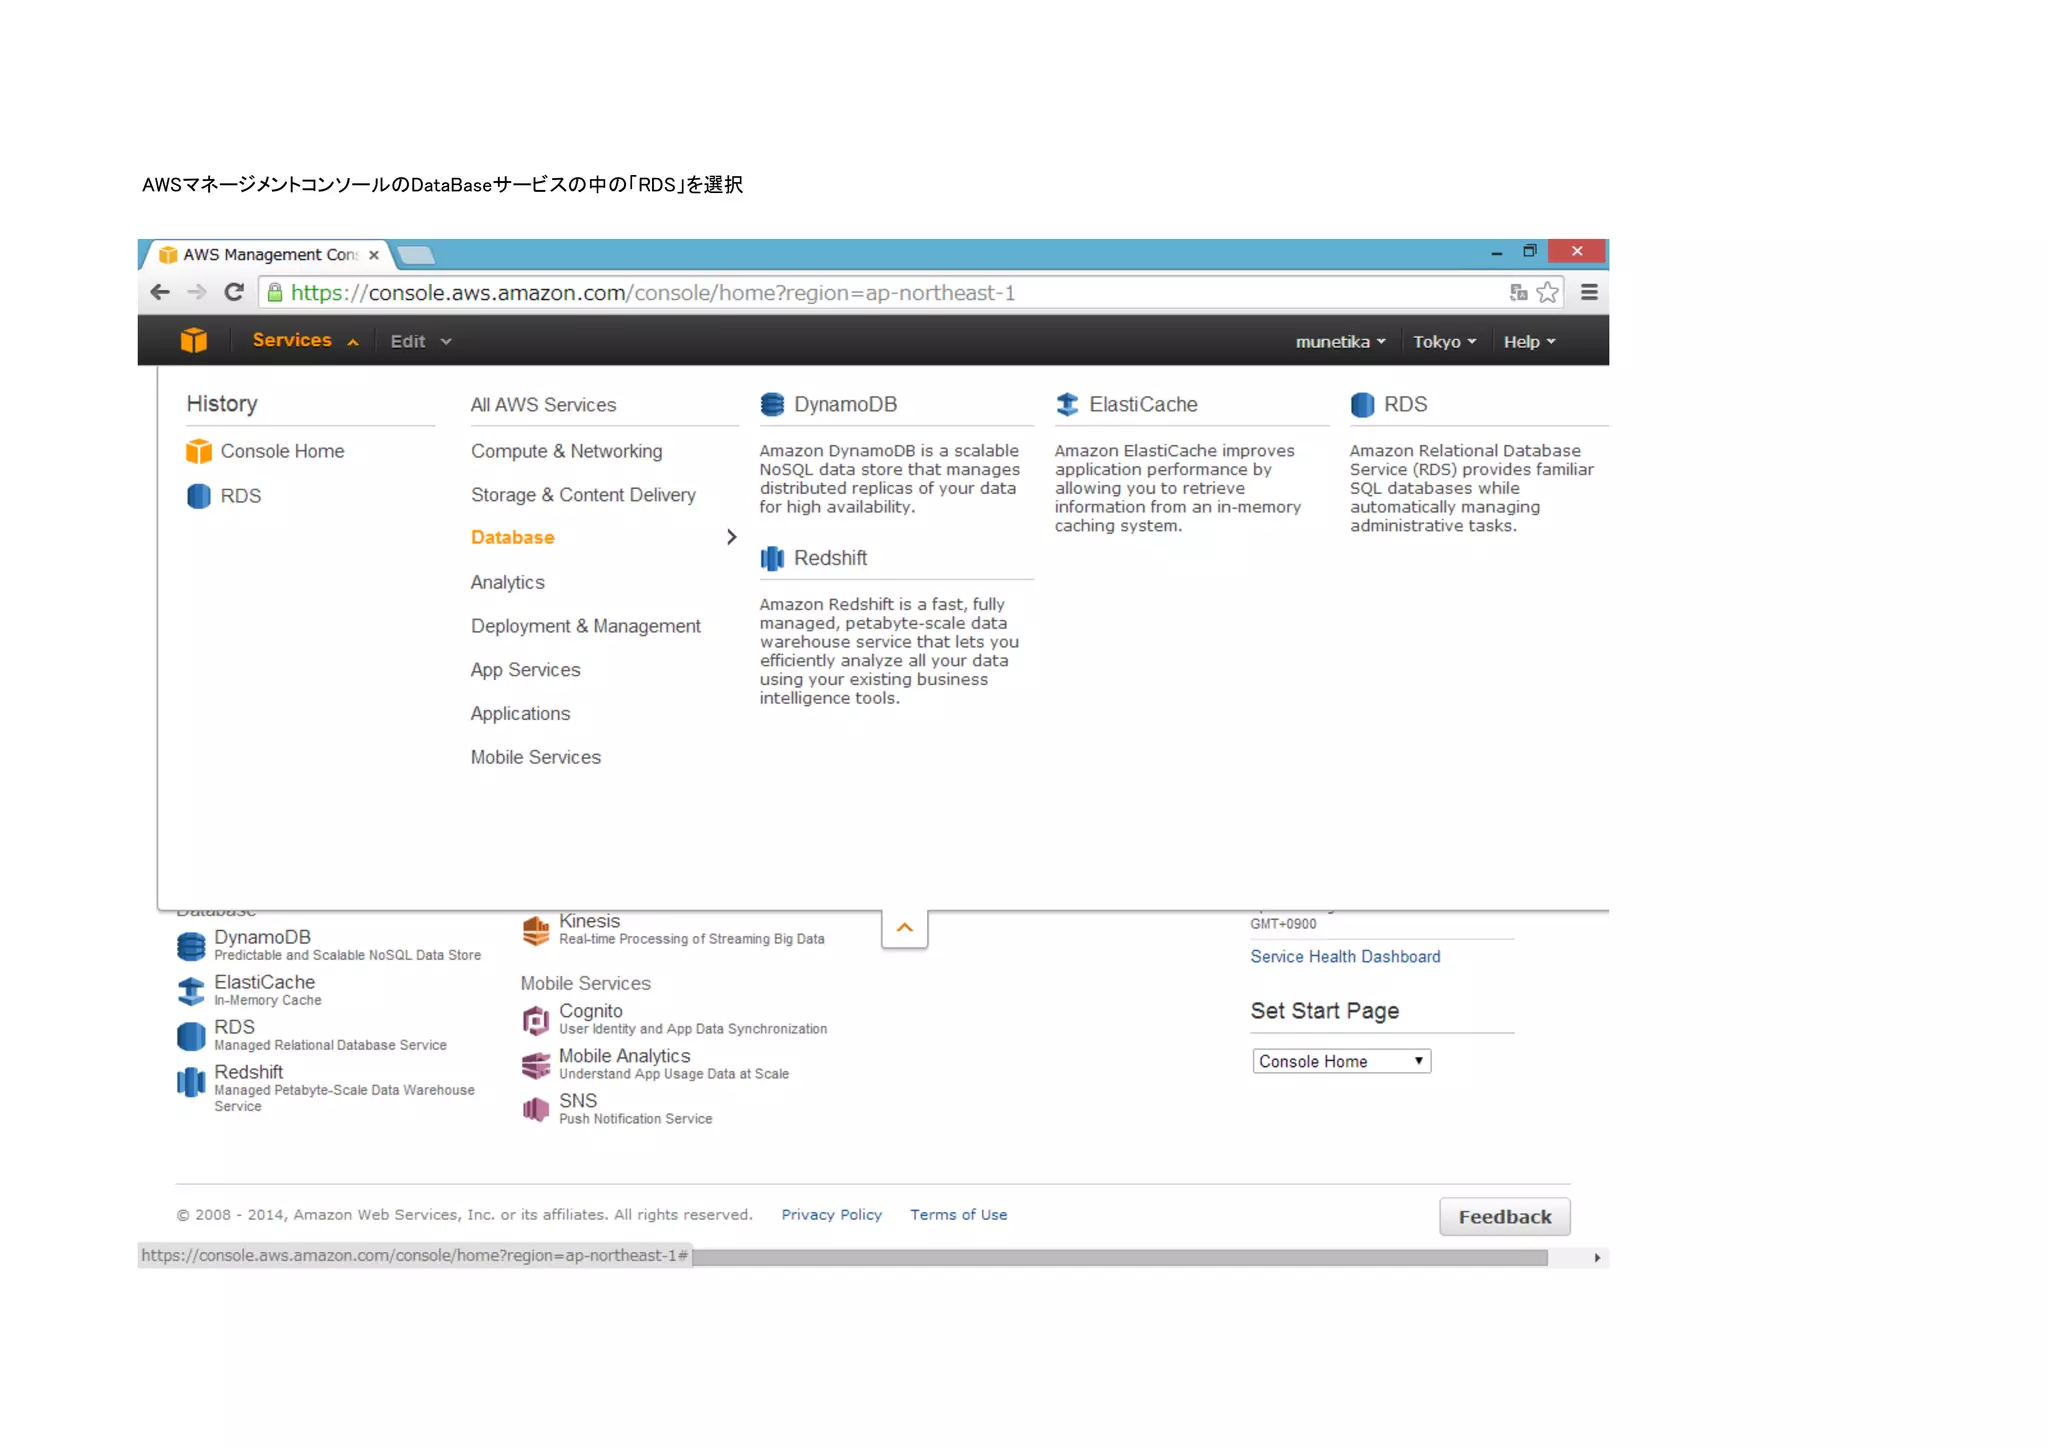
Task: Select the App Services category
Action: coord(525,670)
